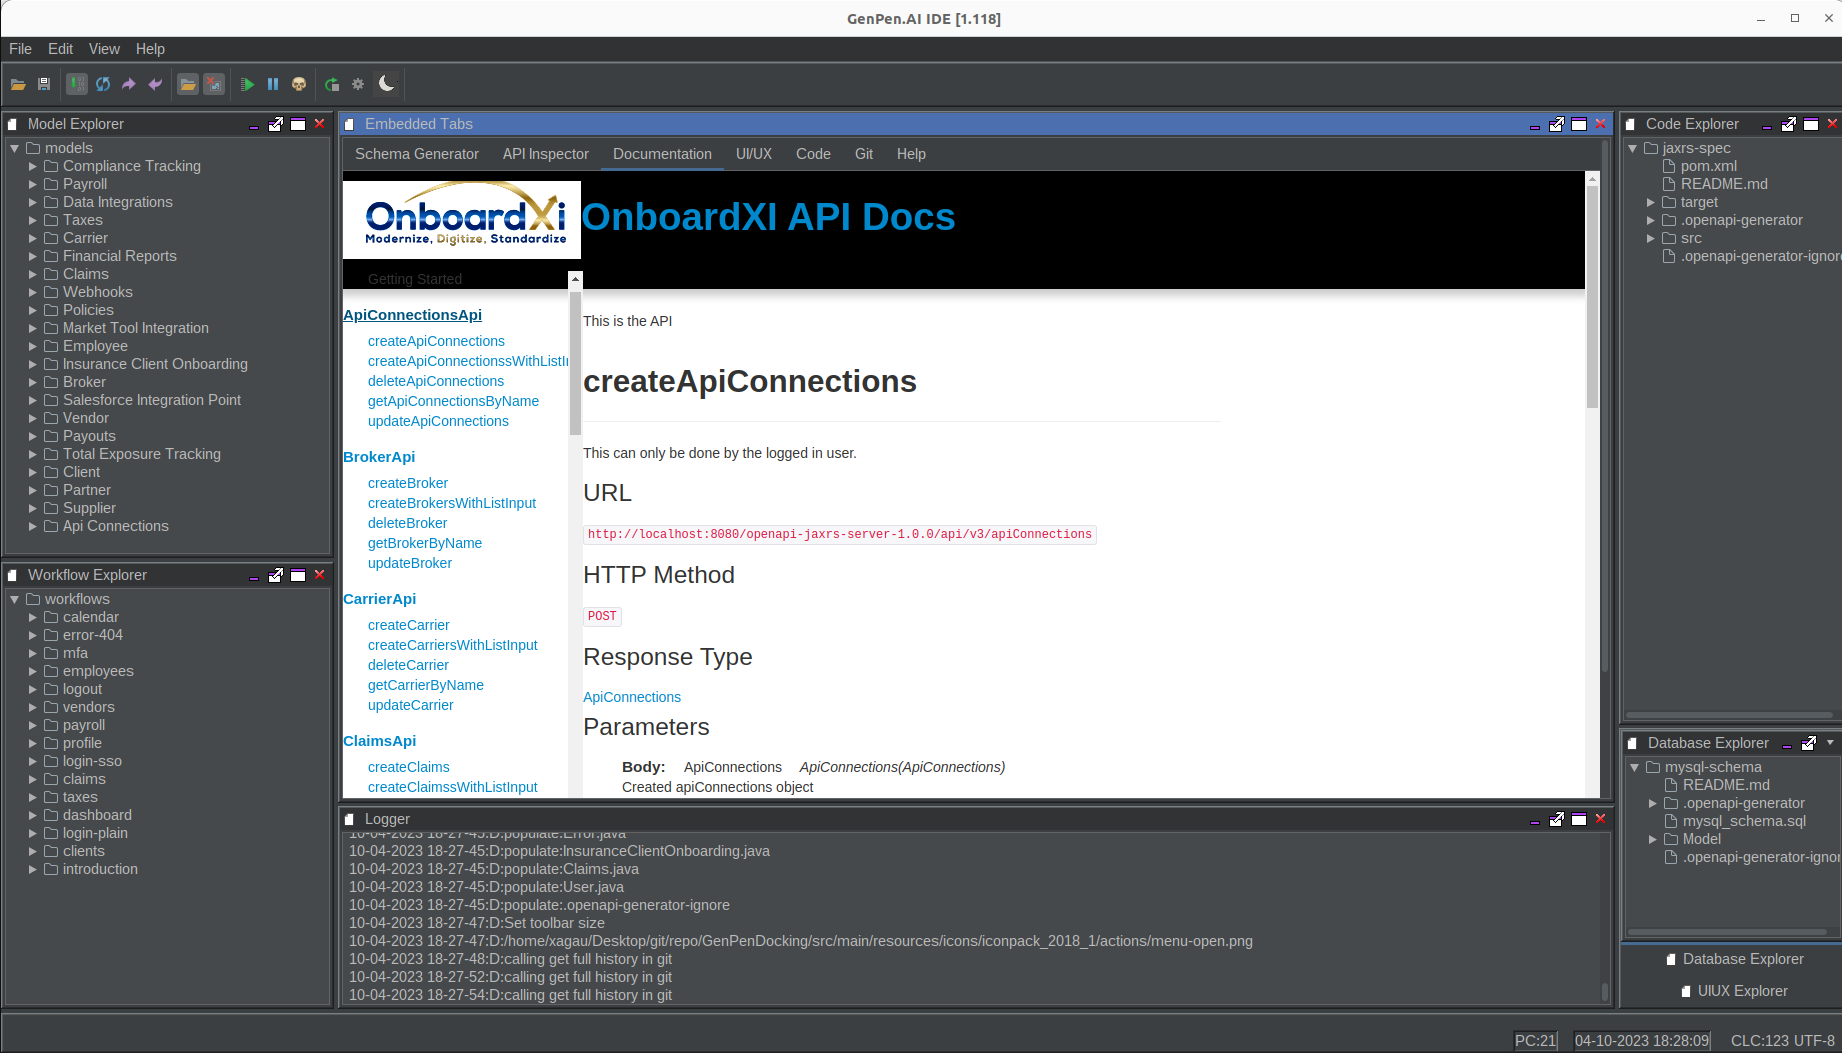
Task: Pause execution with the blue pause icon
Action: 273,85
